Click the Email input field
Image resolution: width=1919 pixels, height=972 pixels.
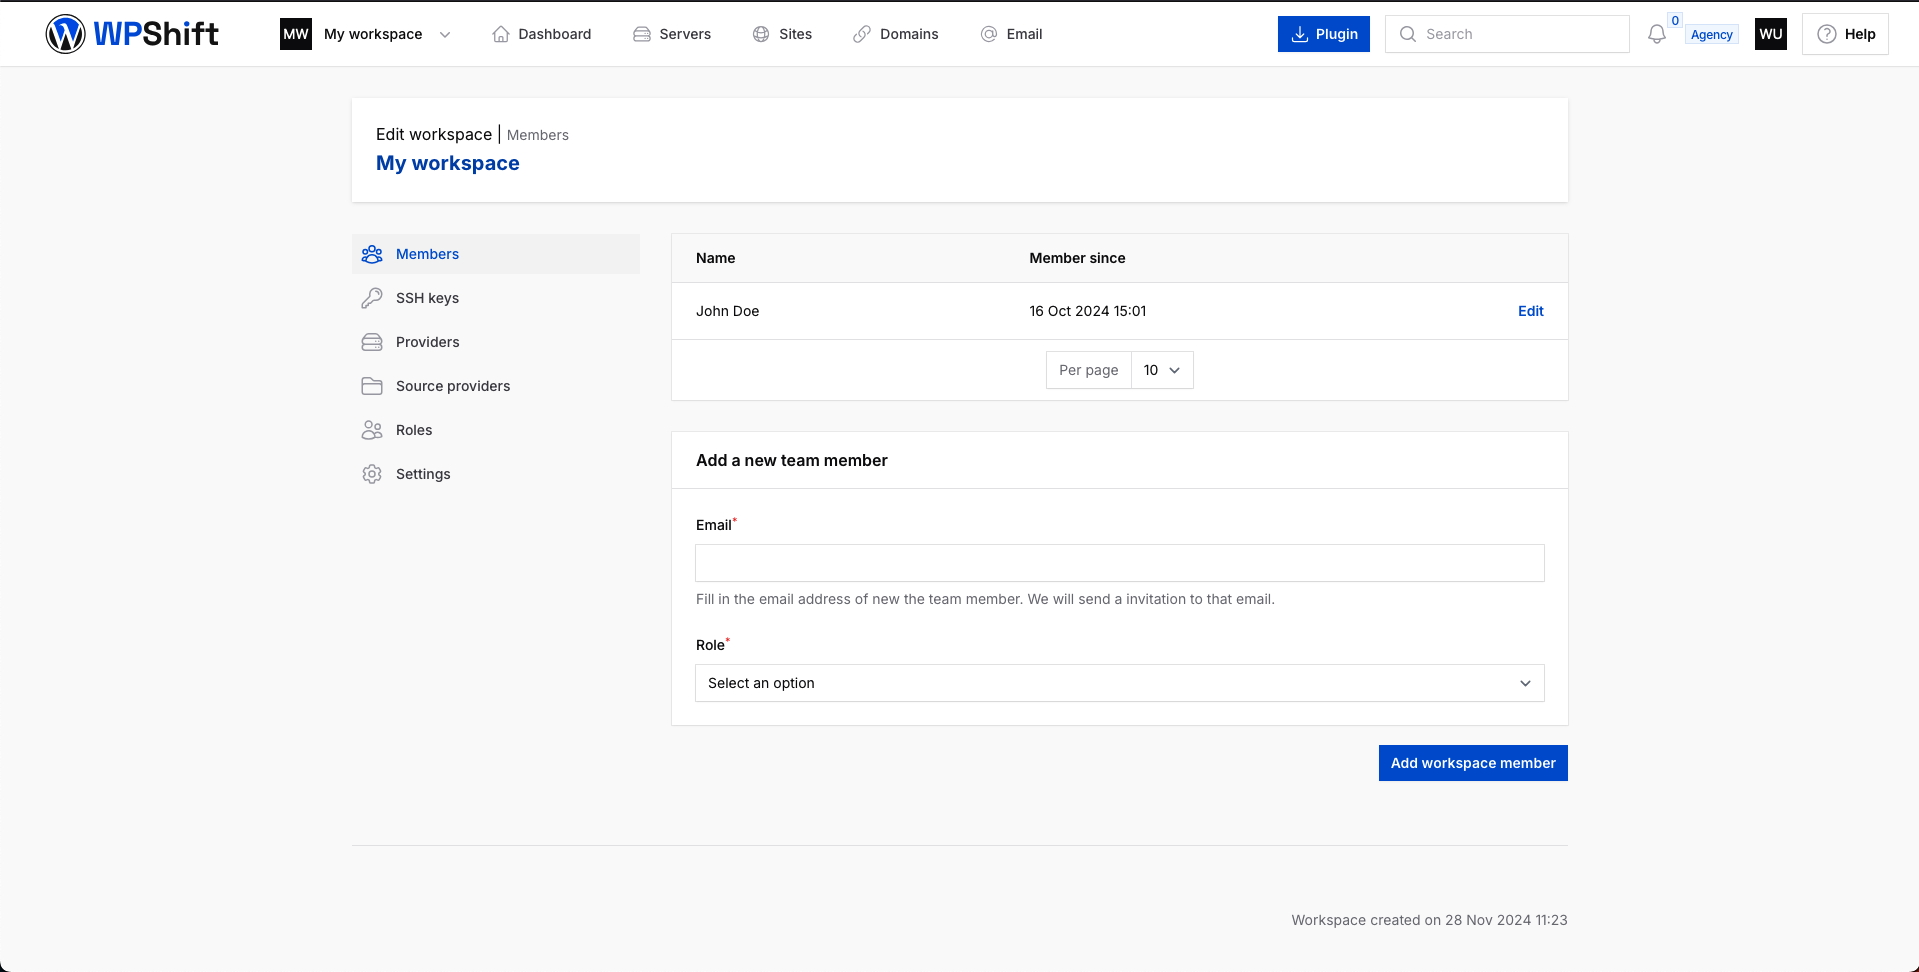(x=1120, y=563)
